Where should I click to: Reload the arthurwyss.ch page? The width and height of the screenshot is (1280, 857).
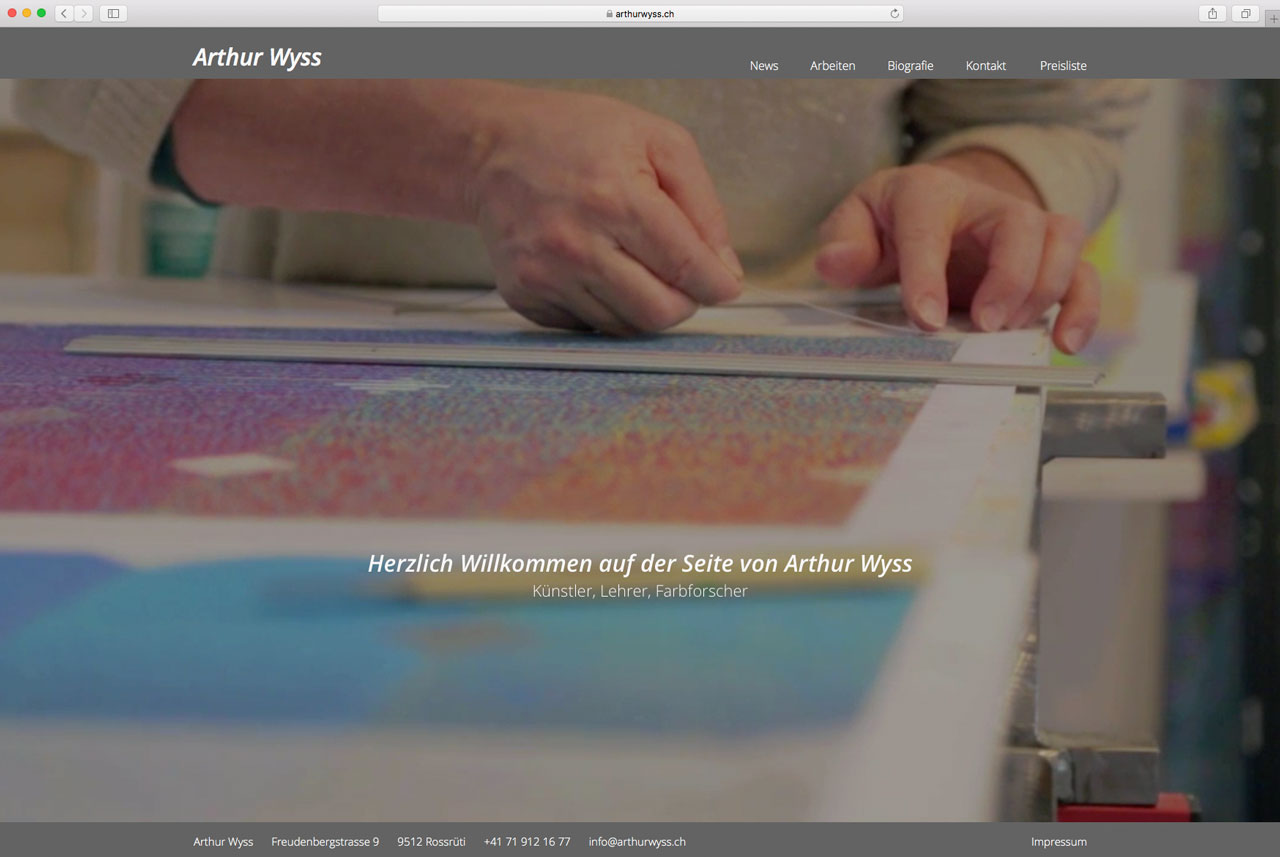894,13
